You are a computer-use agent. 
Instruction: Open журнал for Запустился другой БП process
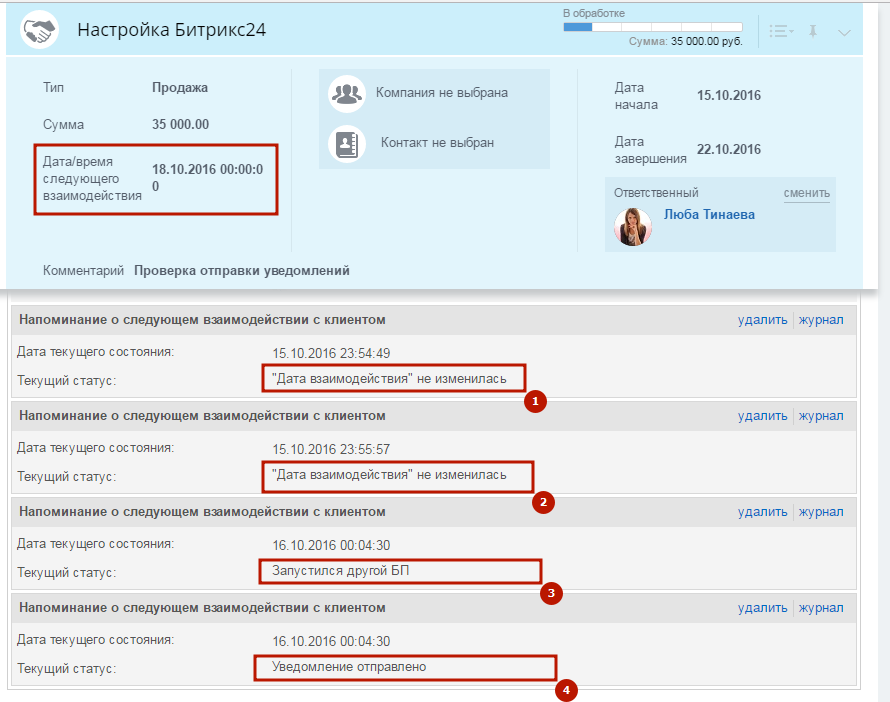(x=821, y=512)
